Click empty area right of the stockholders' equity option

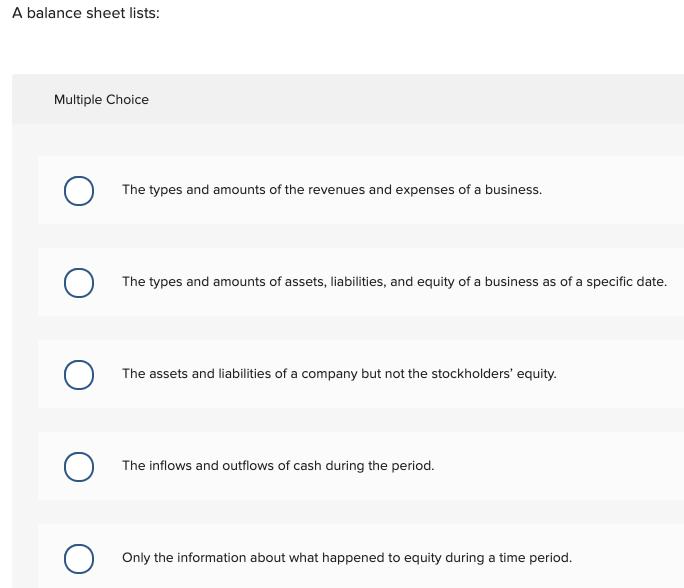[x=620, y=374]
